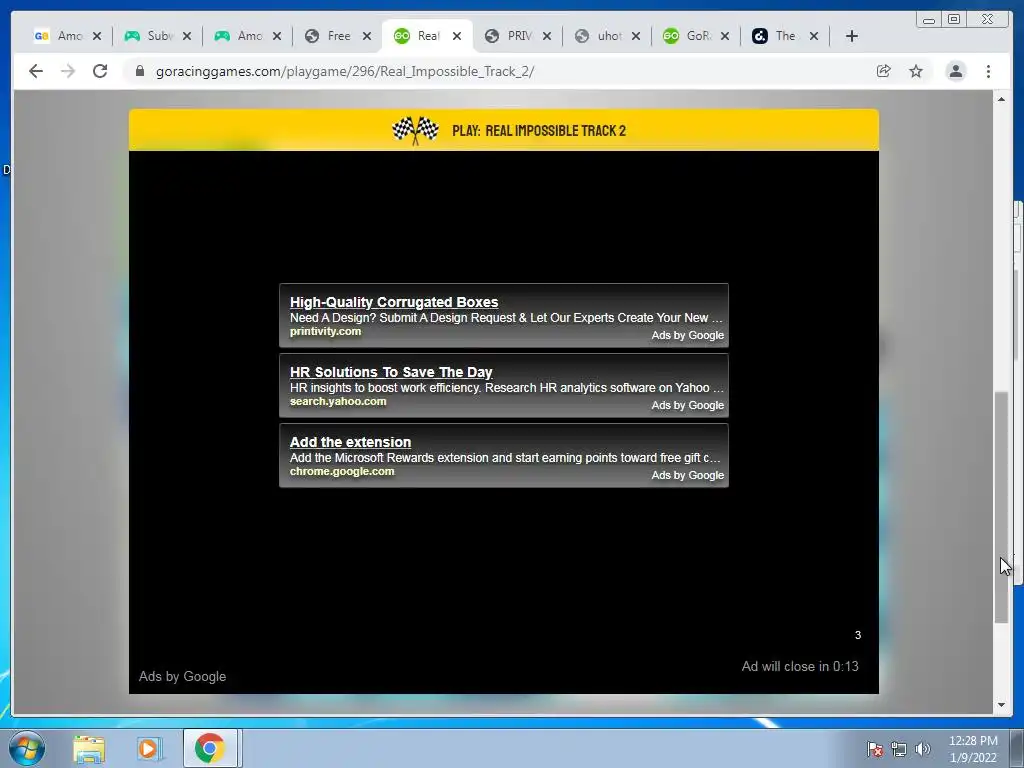Minimize the Chrome window
Viewport: 1024px width, 768px height.
929,20
